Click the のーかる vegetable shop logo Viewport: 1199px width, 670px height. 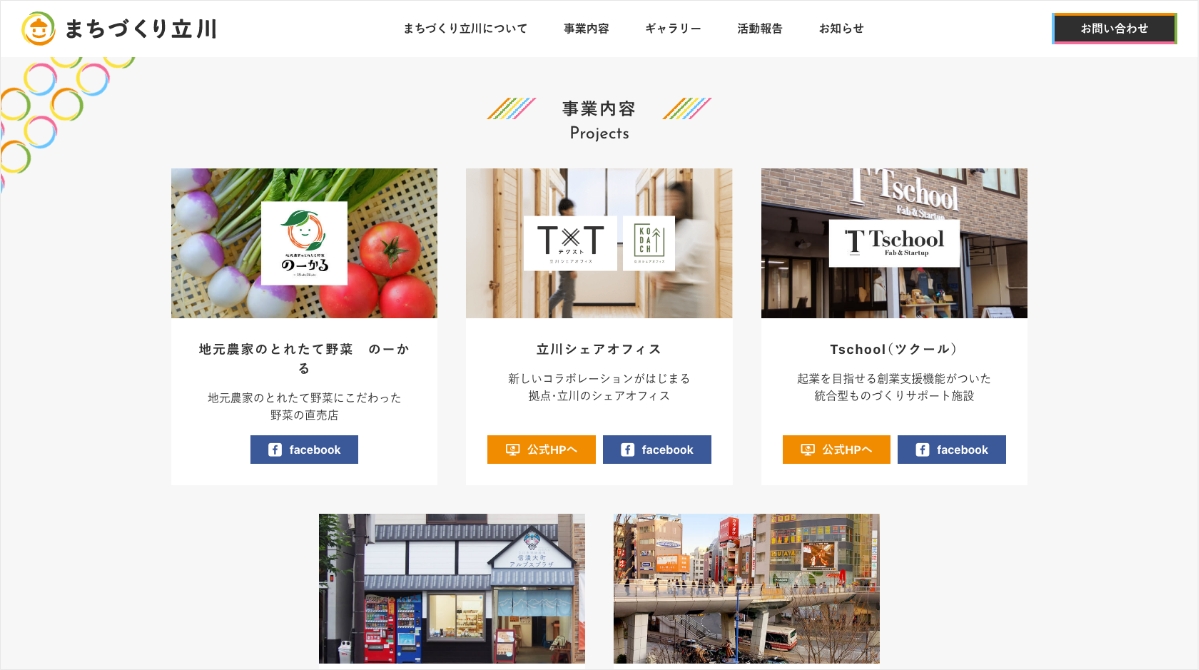click(x=304, y=243)
